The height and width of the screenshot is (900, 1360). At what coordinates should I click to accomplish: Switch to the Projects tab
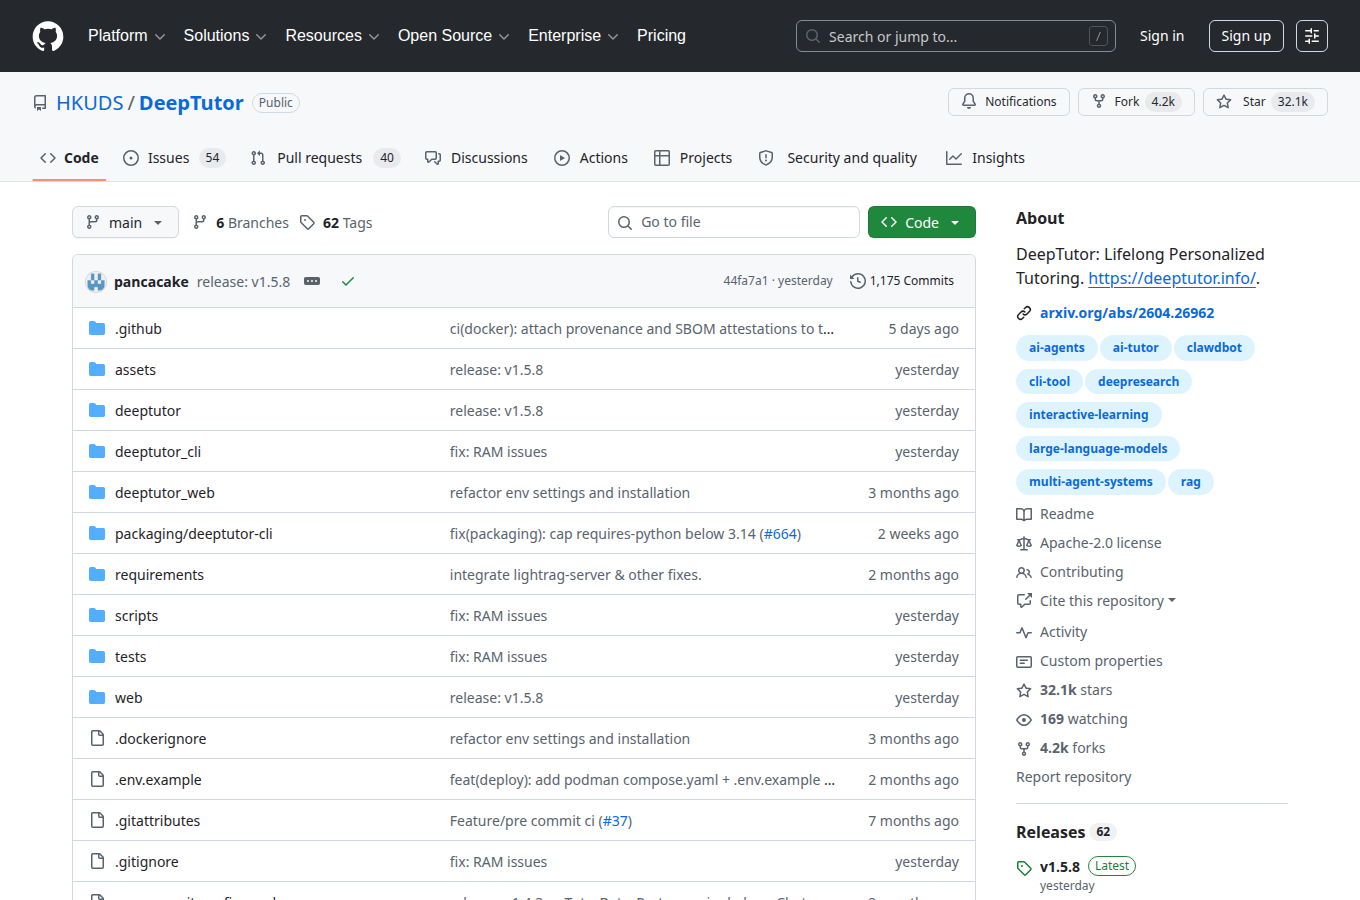point(693,158)
